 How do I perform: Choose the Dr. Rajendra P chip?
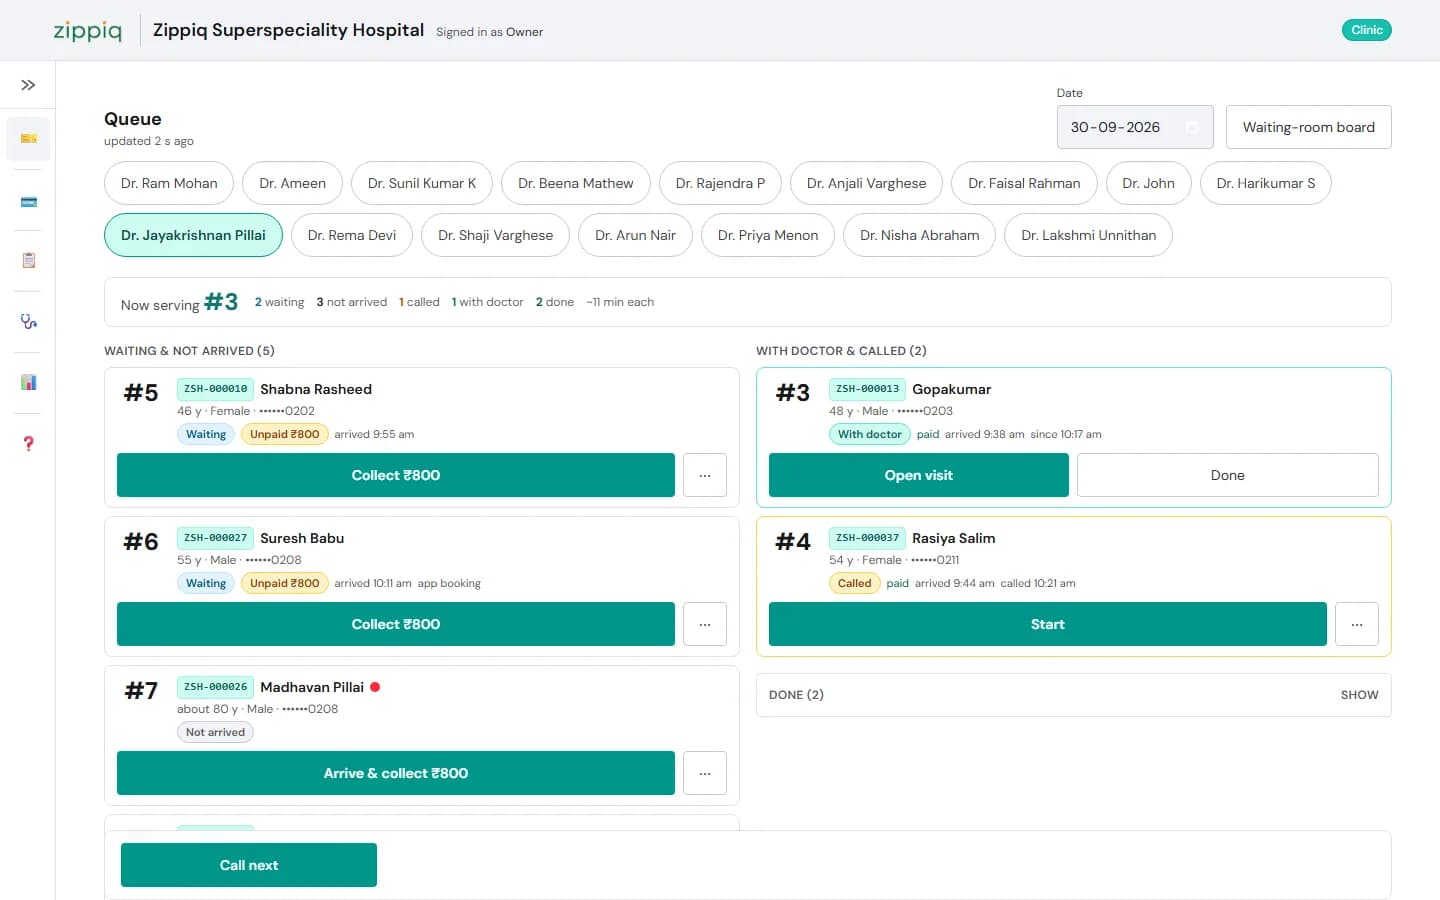point(720,183)
